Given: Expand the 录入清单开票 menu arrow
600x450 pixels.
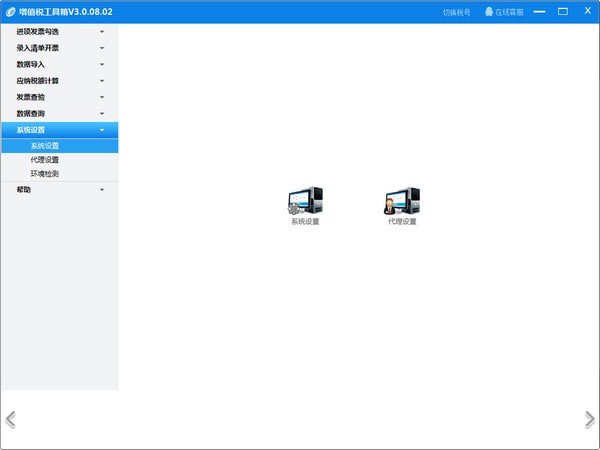Looking at the screenshot, I should coord(102,48).
